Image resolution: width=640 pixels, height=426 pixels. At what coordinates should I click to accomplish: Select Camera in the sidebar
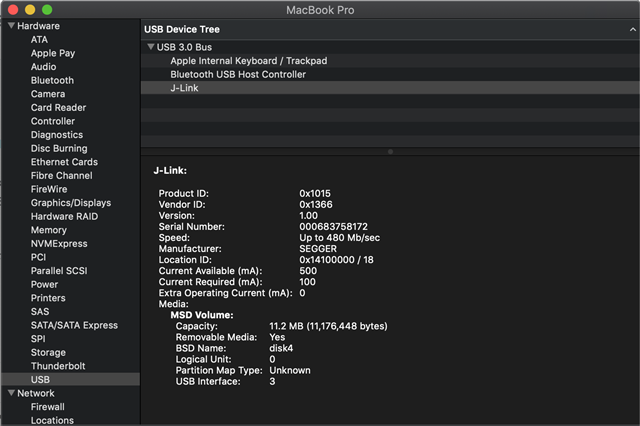[48, 94]
